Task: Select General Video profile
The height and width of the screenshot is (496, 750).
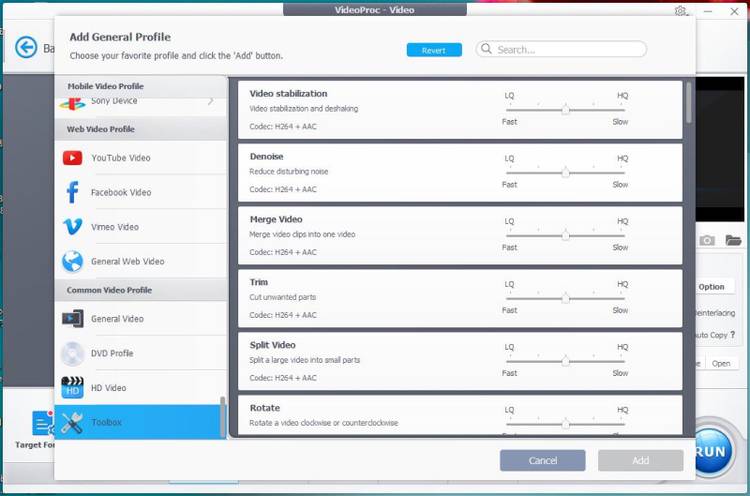Action: pos(141,319)
